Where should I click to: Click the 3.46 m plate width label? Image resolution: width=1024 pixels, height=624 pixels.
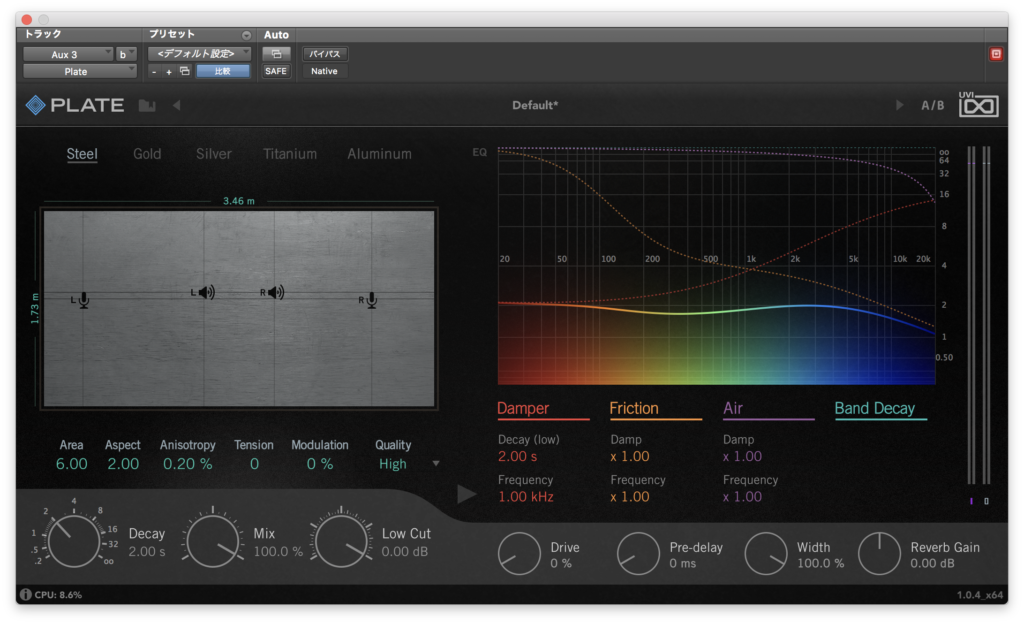point(238,201)
